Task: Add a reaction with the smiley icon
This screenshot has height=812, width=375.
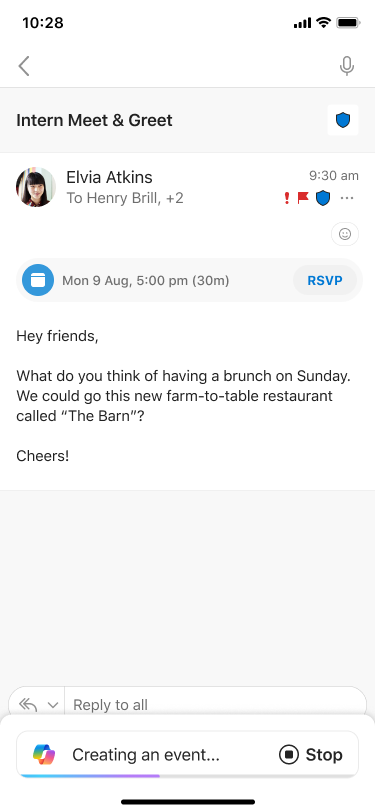Action: 345,234
